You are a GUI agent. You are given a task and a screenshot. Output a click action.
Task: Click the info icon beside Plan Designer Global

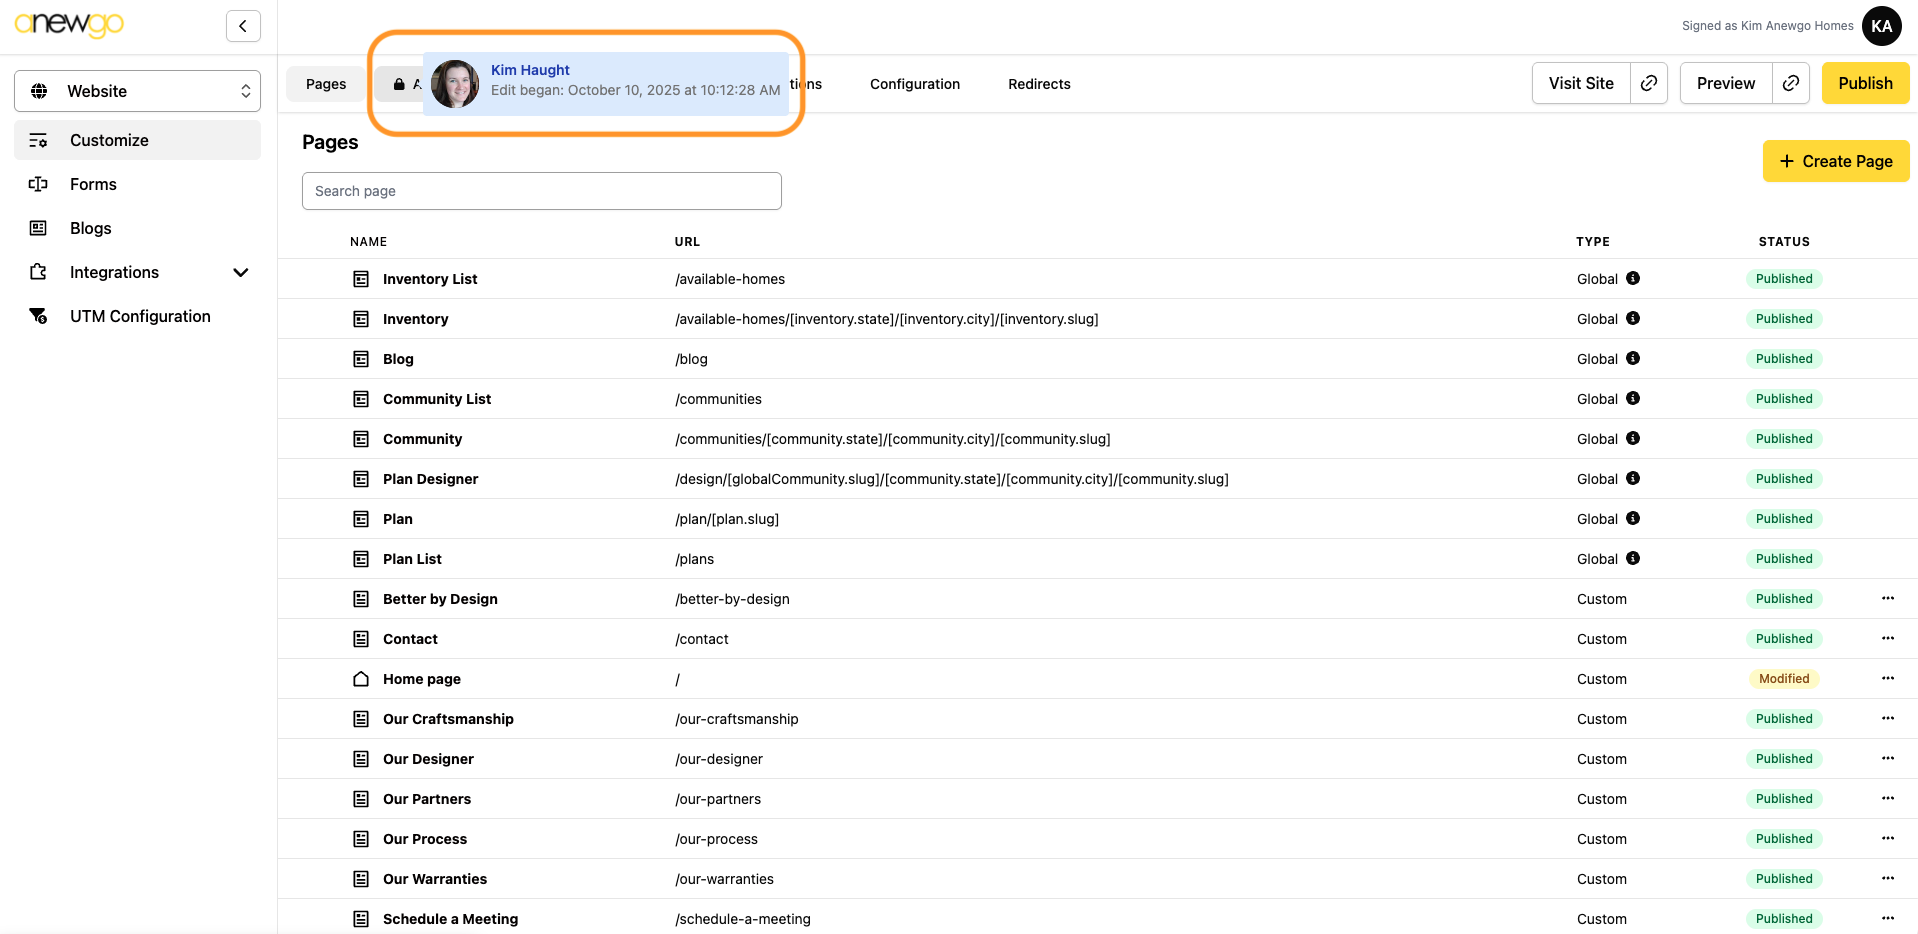[1633, 478]
